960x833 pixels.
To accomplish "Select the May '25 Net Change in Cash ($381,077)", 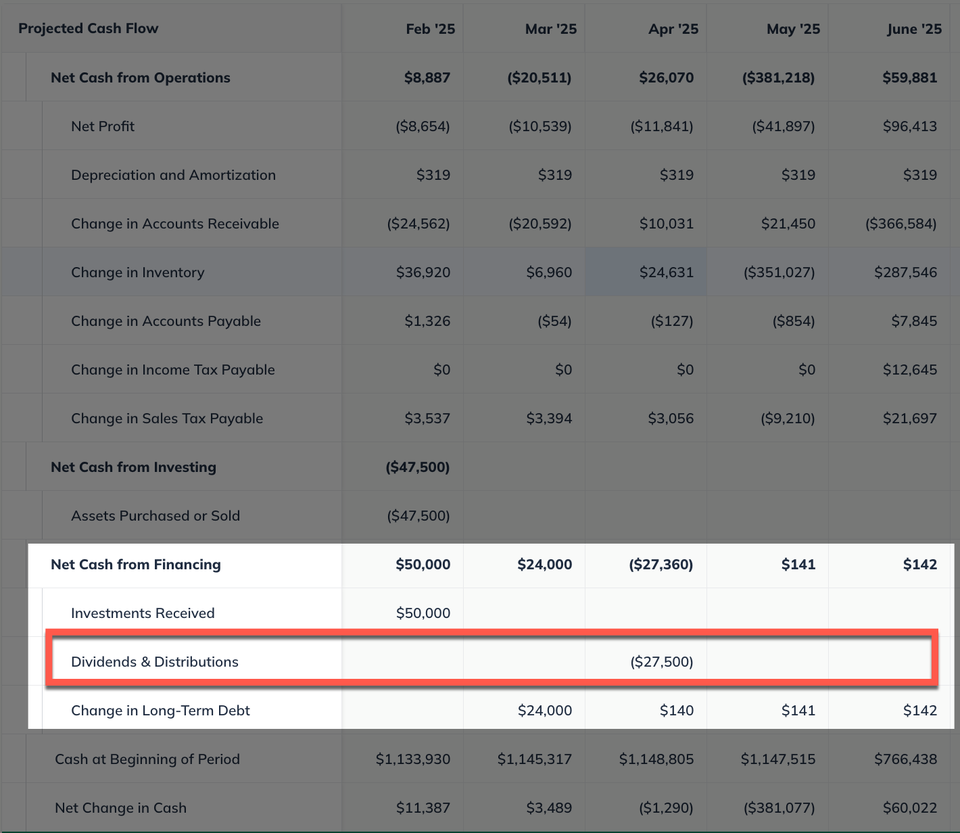I will (779, 808).
